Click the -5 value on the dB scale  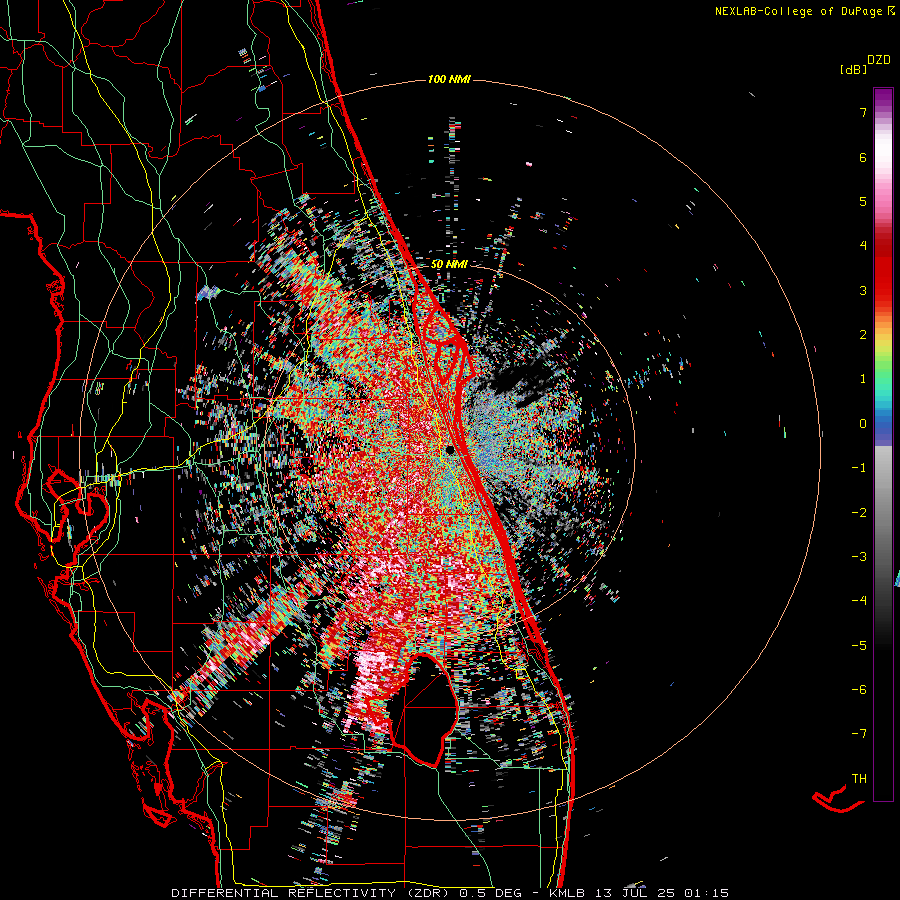859,646
